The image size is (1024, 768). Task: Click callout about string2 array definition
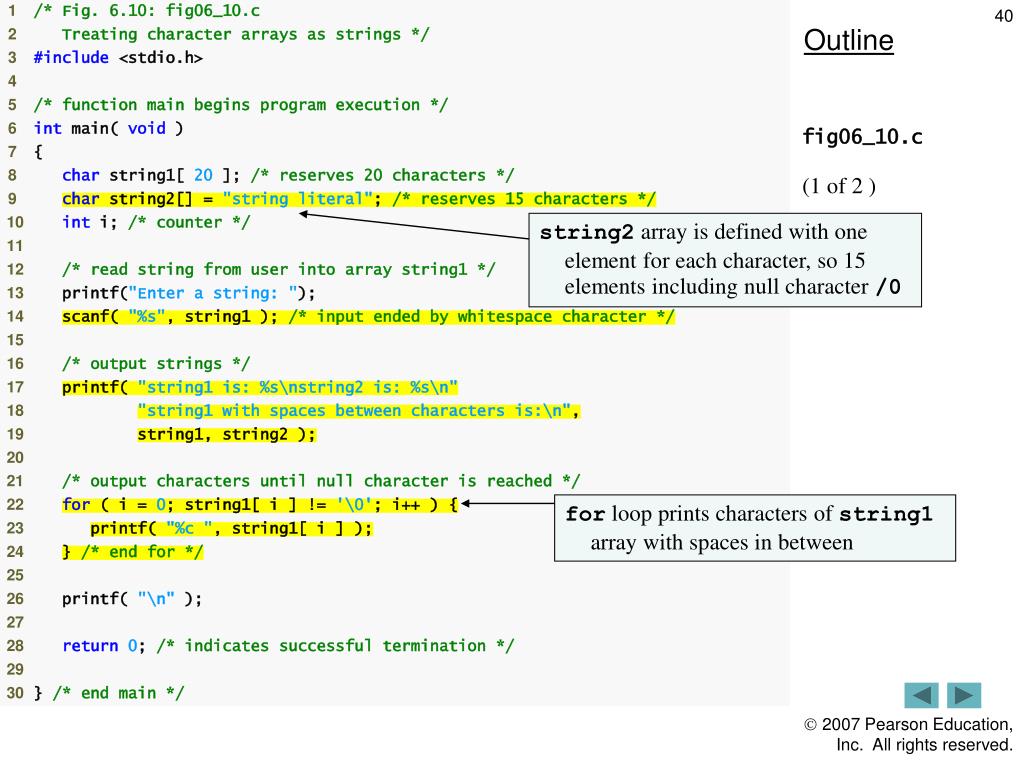click(725, 260)
